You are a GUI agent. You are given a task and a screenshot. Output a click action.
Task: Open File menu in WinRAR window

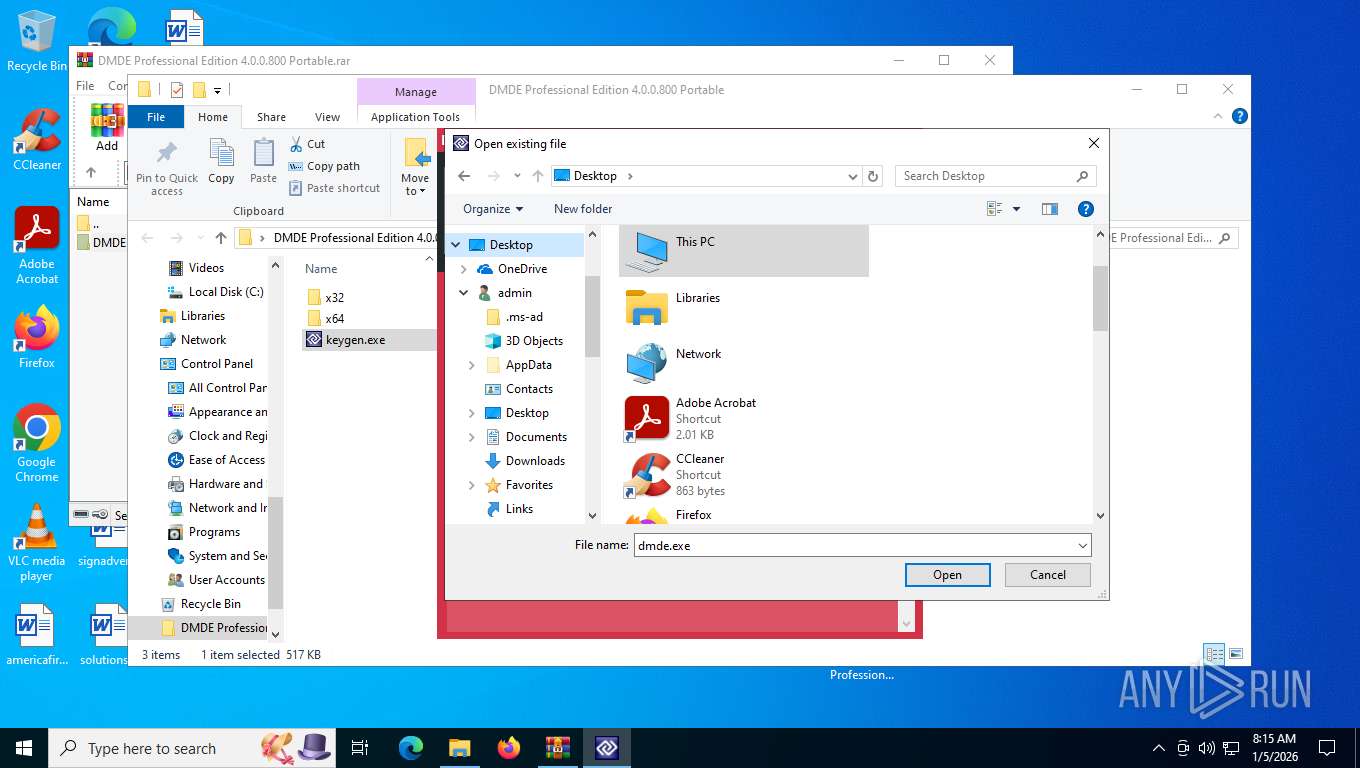point(85,86)
